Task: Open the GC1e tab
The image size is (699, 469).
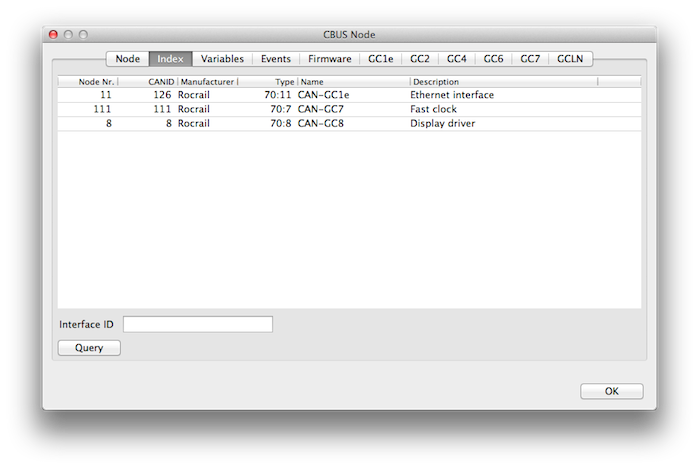Action: (x=382, y=59)
